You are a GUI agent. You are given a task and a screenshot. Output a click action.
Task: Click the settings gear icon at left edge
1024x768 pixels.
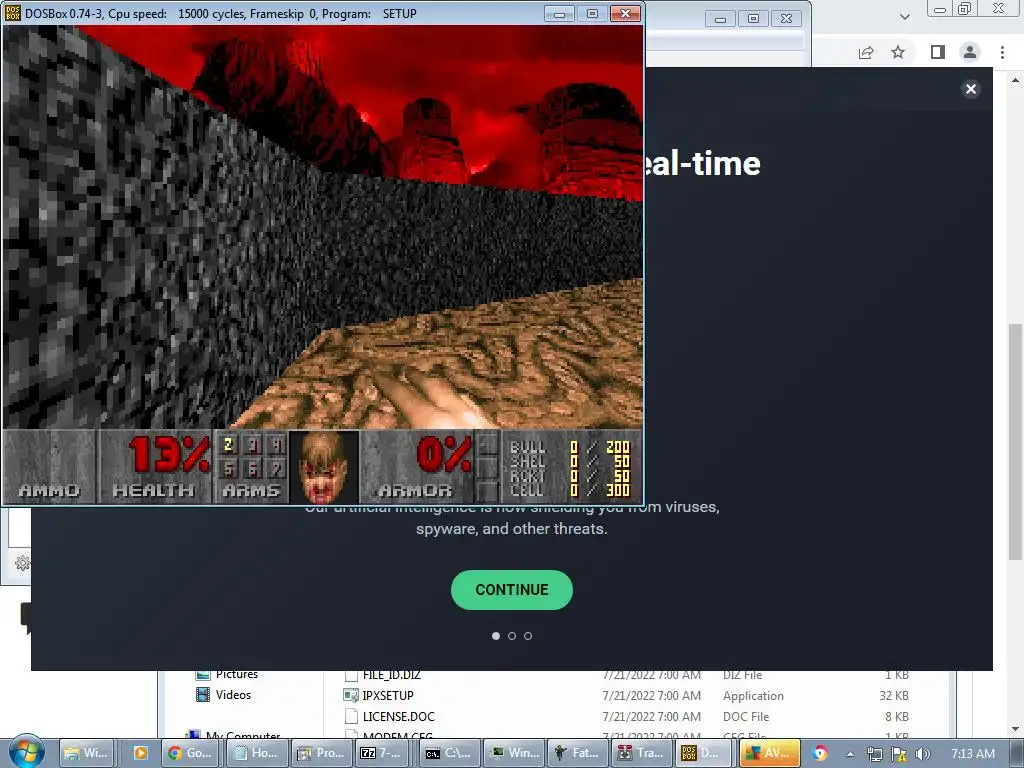click(22, 563)
